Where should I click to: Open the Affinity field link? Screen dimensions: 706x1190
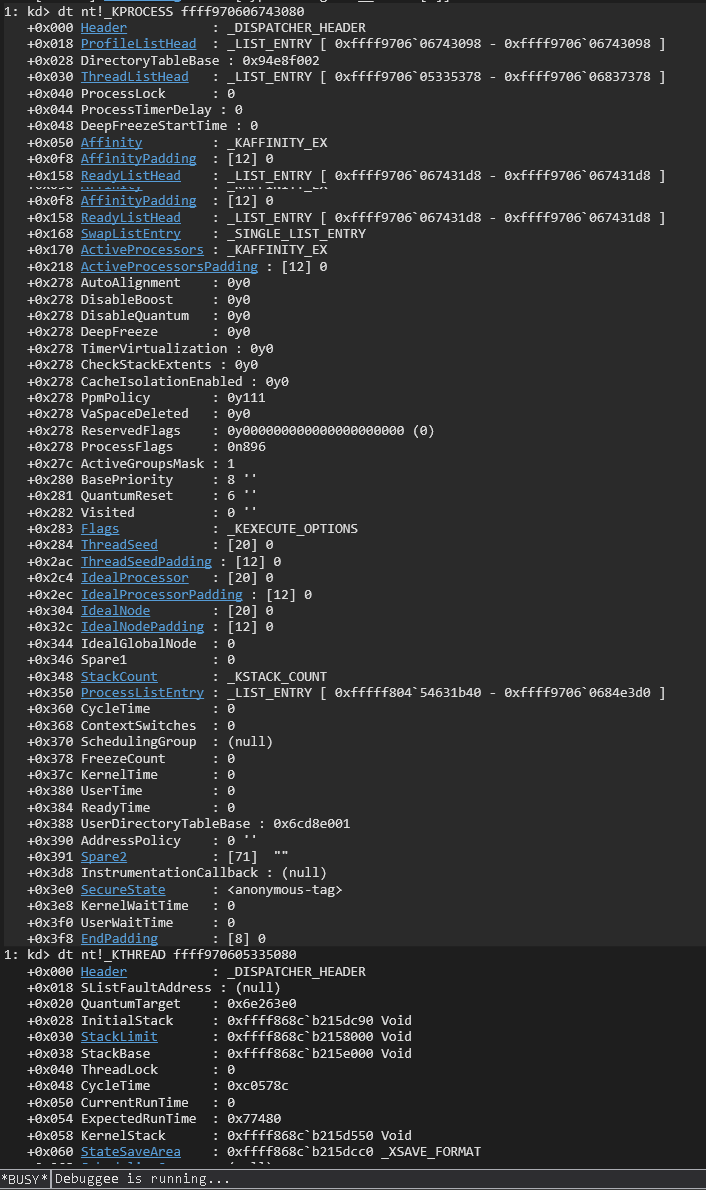click(x=112, y=143)
